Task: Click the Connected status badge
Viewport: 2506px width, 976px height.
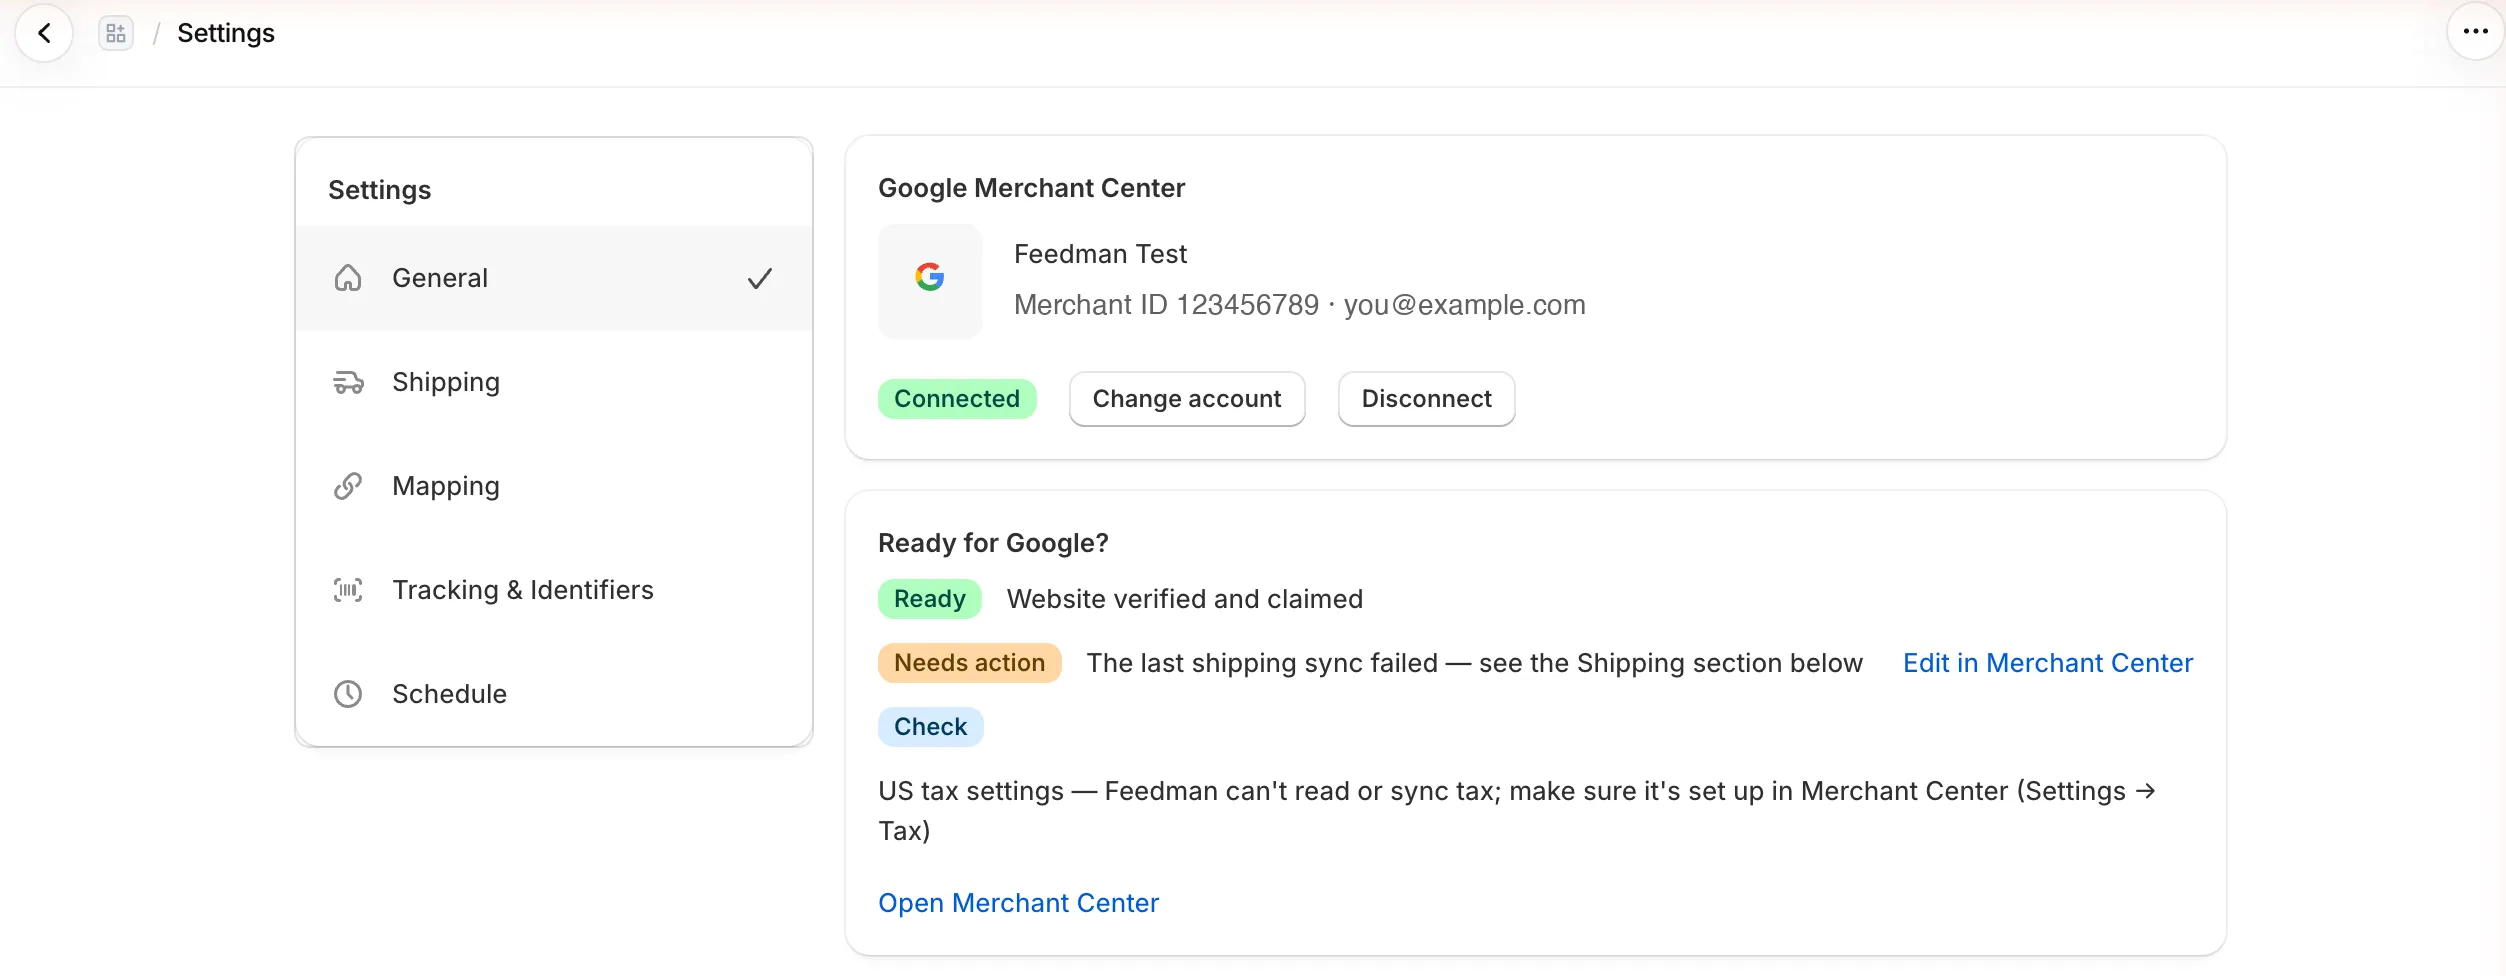Action: [x=957, y=399]
